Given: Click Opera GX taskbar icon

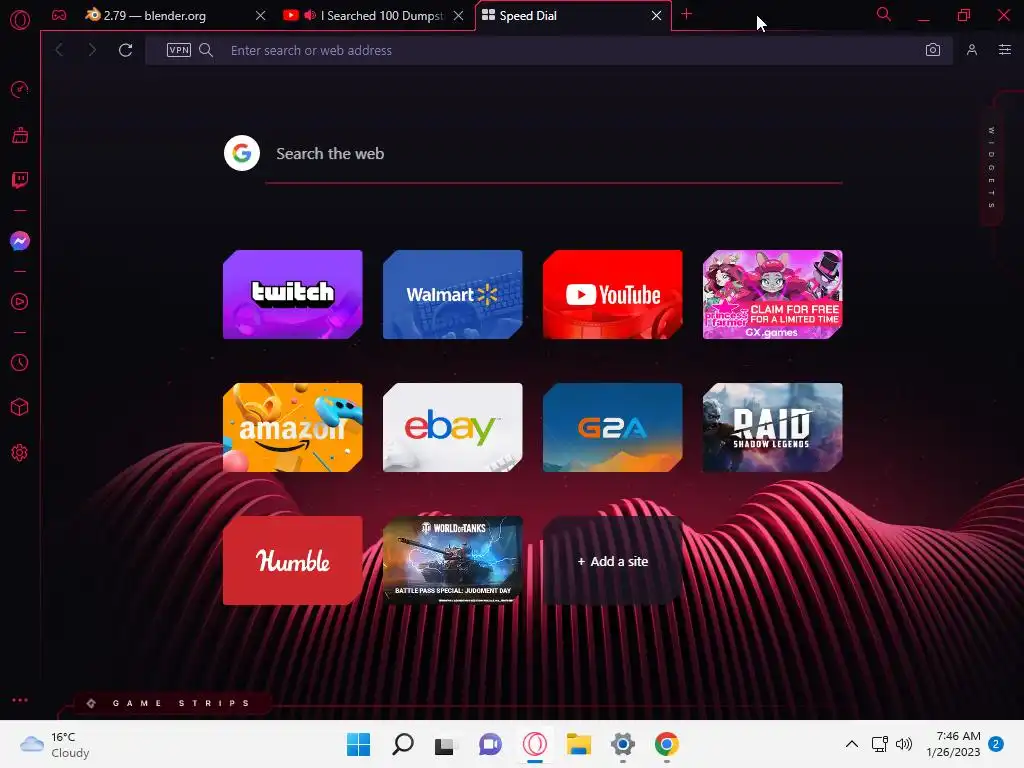Looking at the screenshot, I should point(534,744).
